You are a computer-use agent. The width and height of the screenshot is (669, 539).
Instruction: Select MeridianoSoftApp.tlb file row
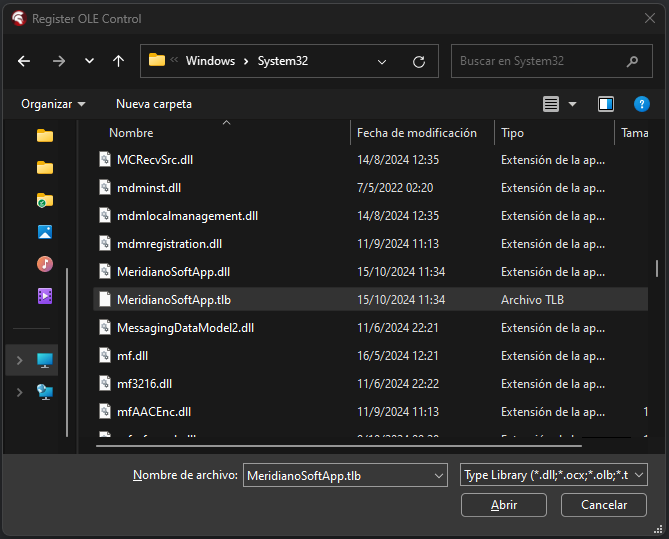click(370, 300)
